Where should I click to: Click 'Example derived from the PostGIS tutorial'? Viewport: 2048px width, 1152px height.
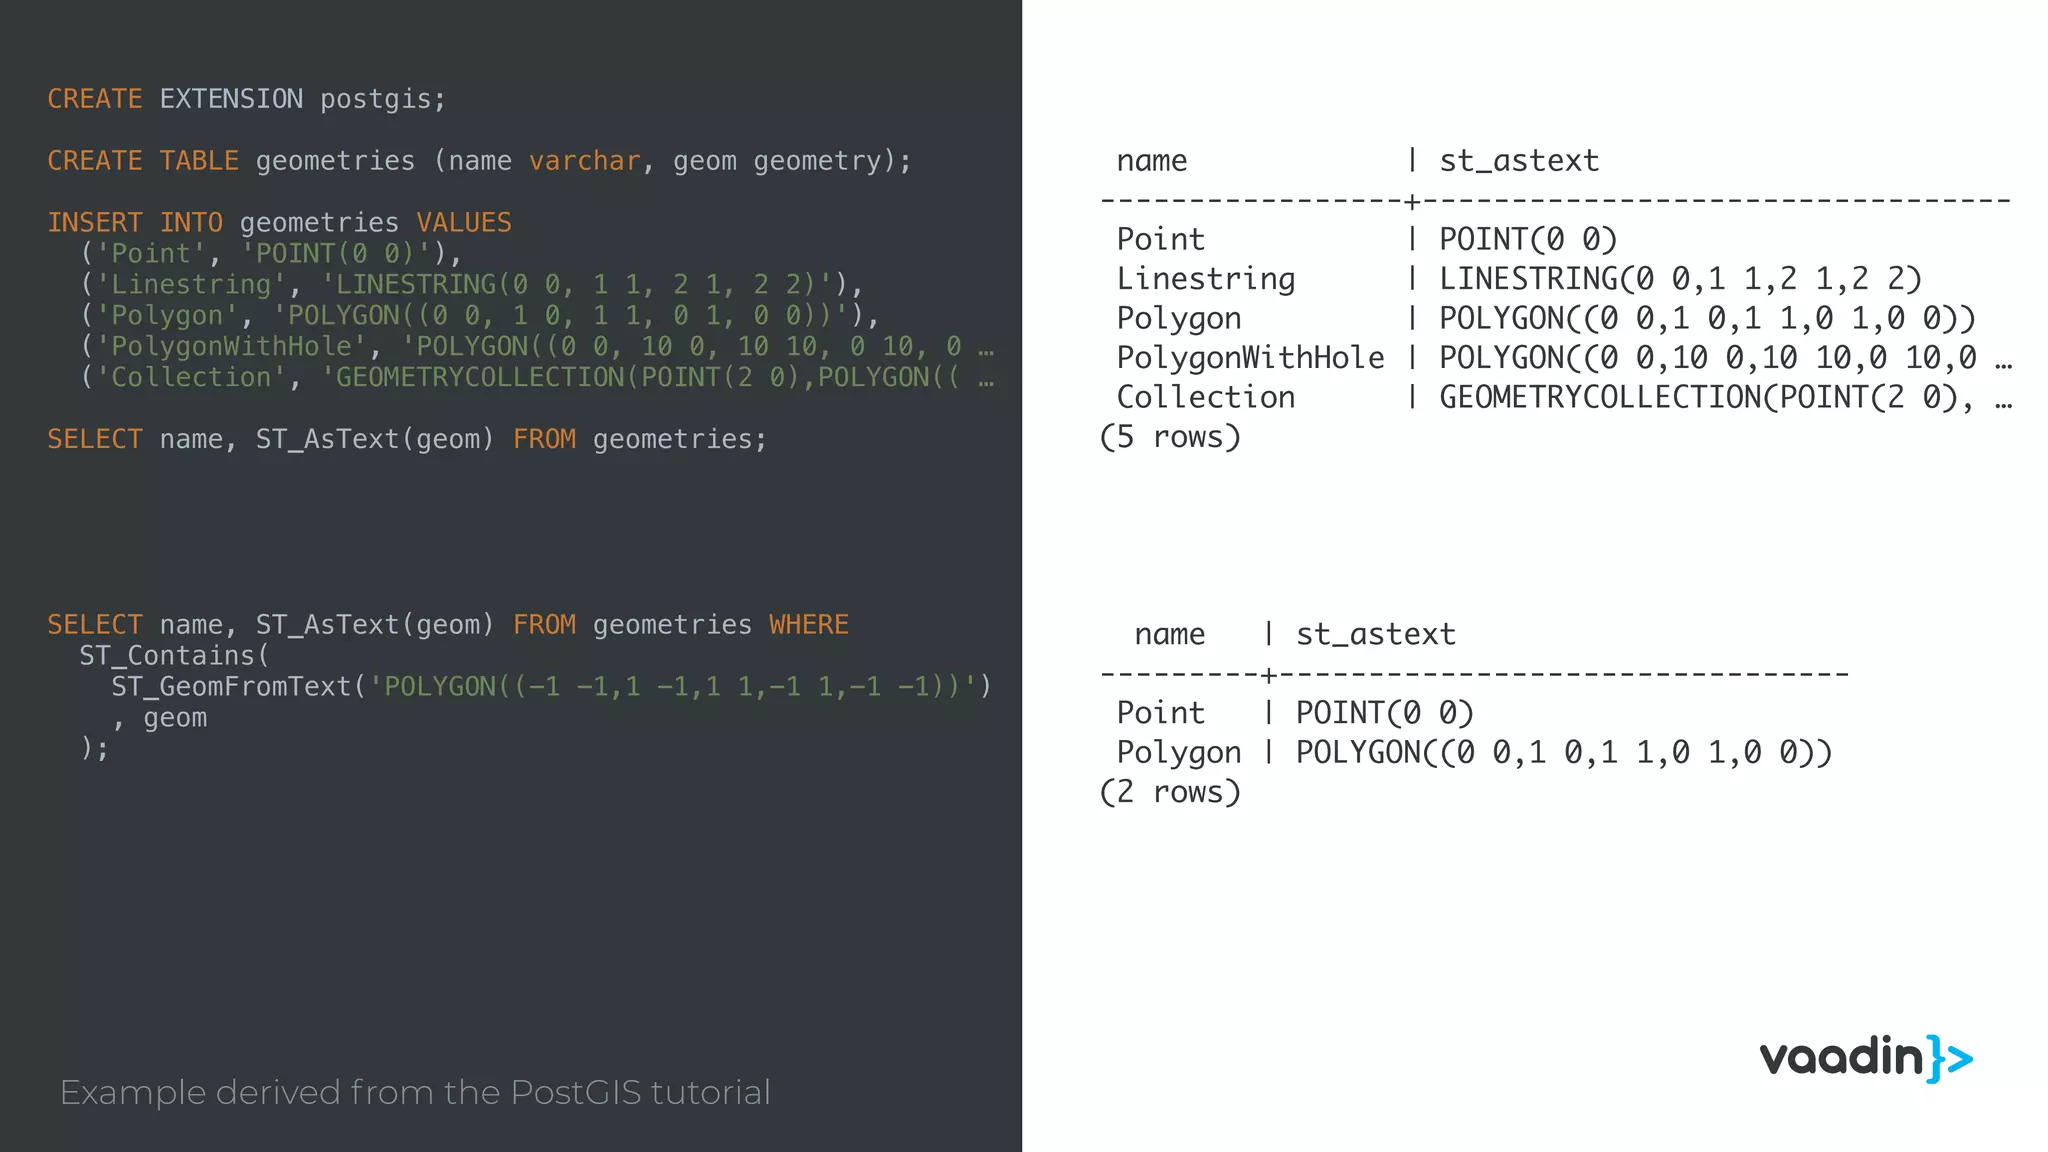pyautogui.click(x=415, y=1092)
